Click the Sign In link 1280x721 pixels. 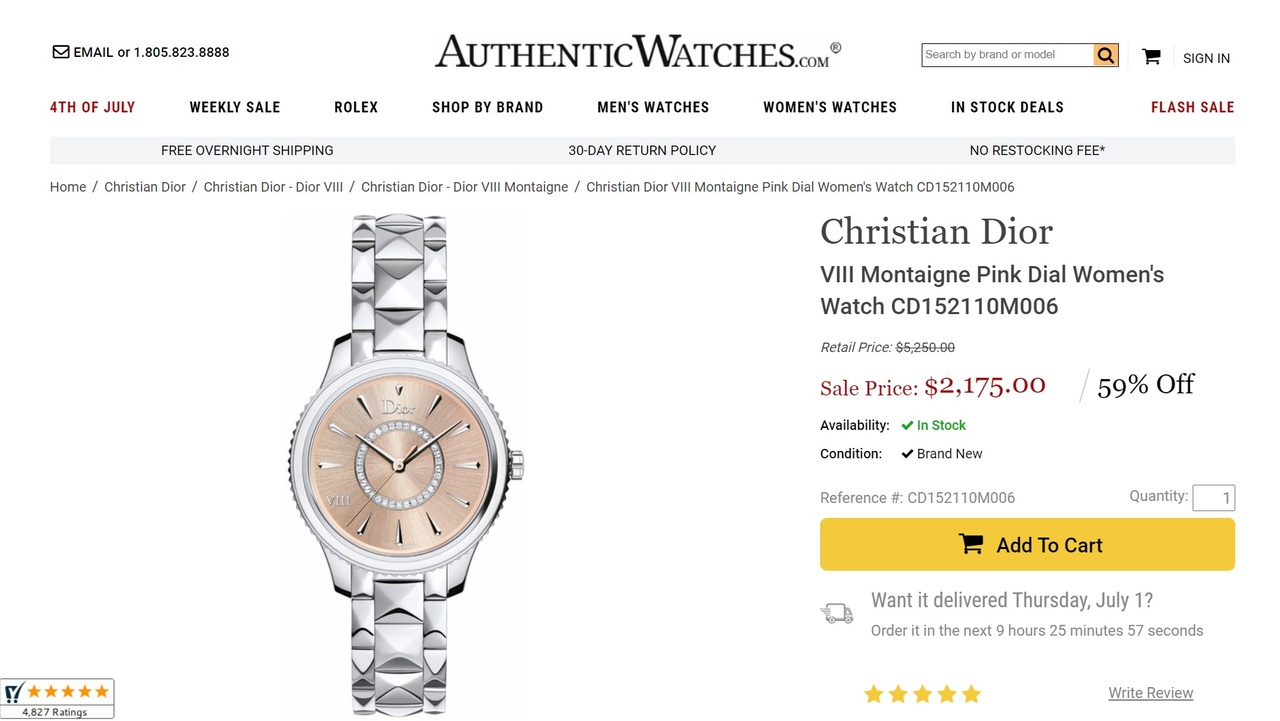pos(1206,58)
